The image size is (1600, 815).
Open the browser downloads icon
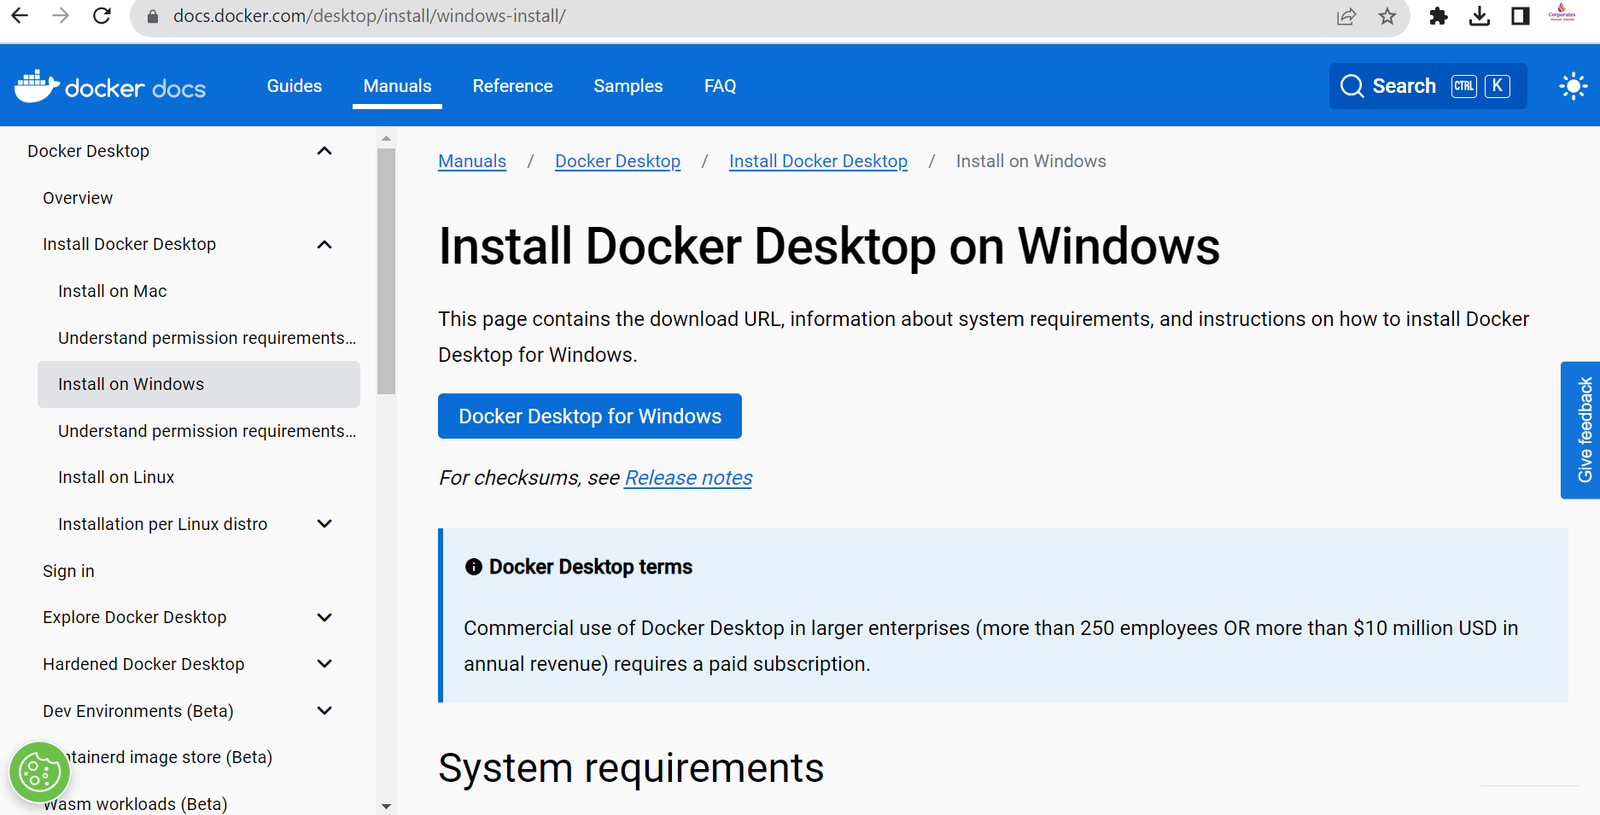click(1479, 16)
